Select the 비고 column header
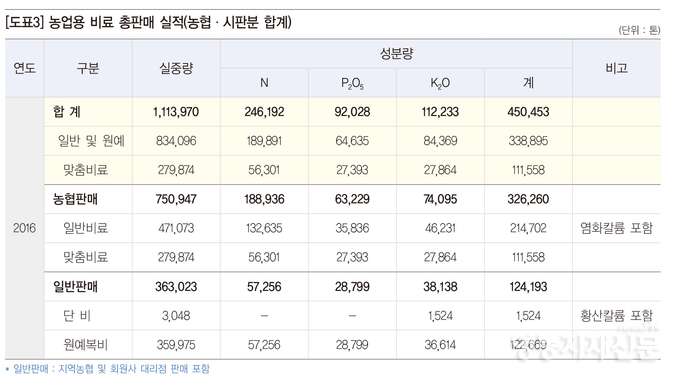 [616, 68]
